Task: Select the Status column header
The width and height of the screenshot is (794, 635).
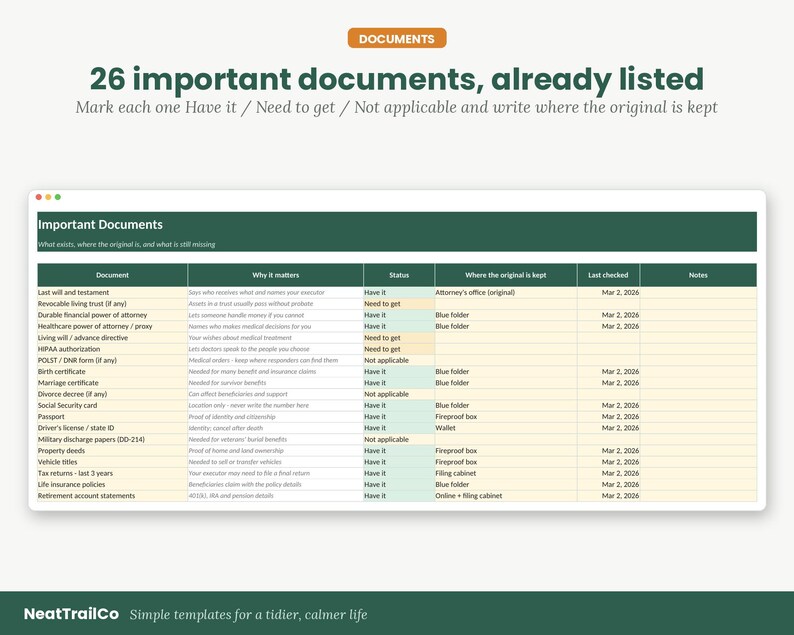Action: tap(399, 275)
